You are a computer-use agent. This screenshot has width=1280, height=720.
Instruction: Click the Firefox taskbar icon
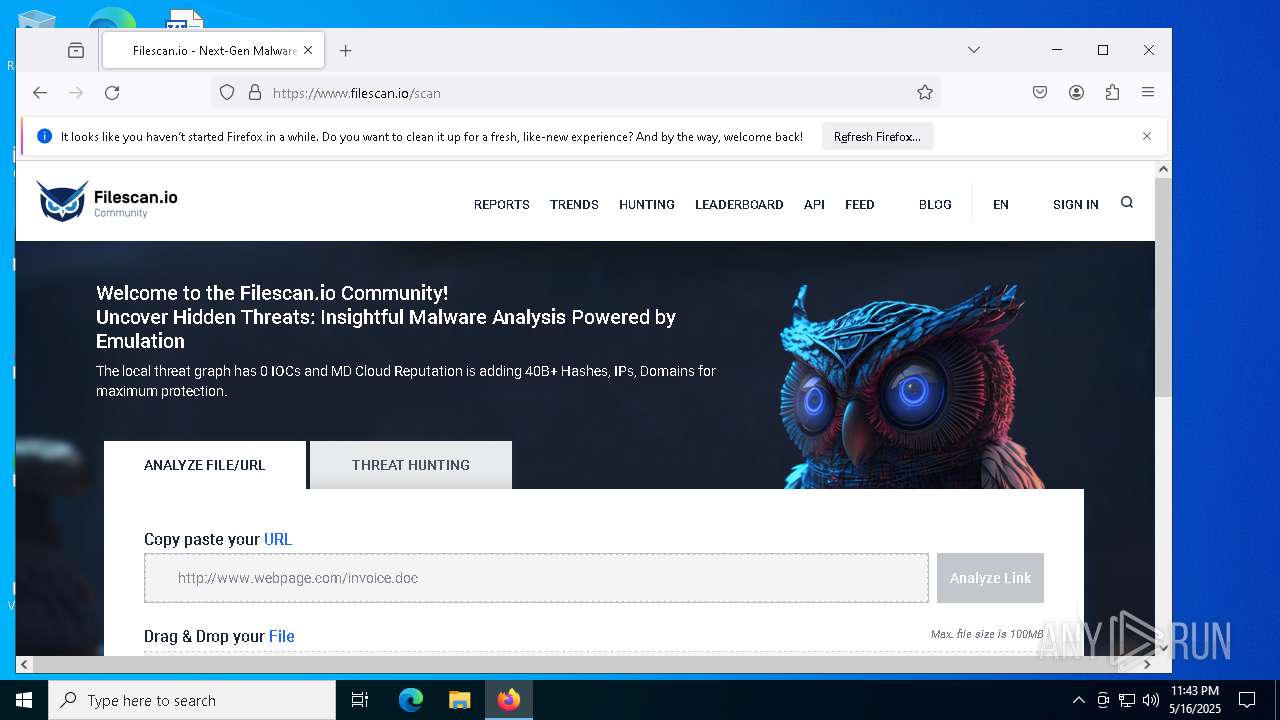[x=509, y=700]
